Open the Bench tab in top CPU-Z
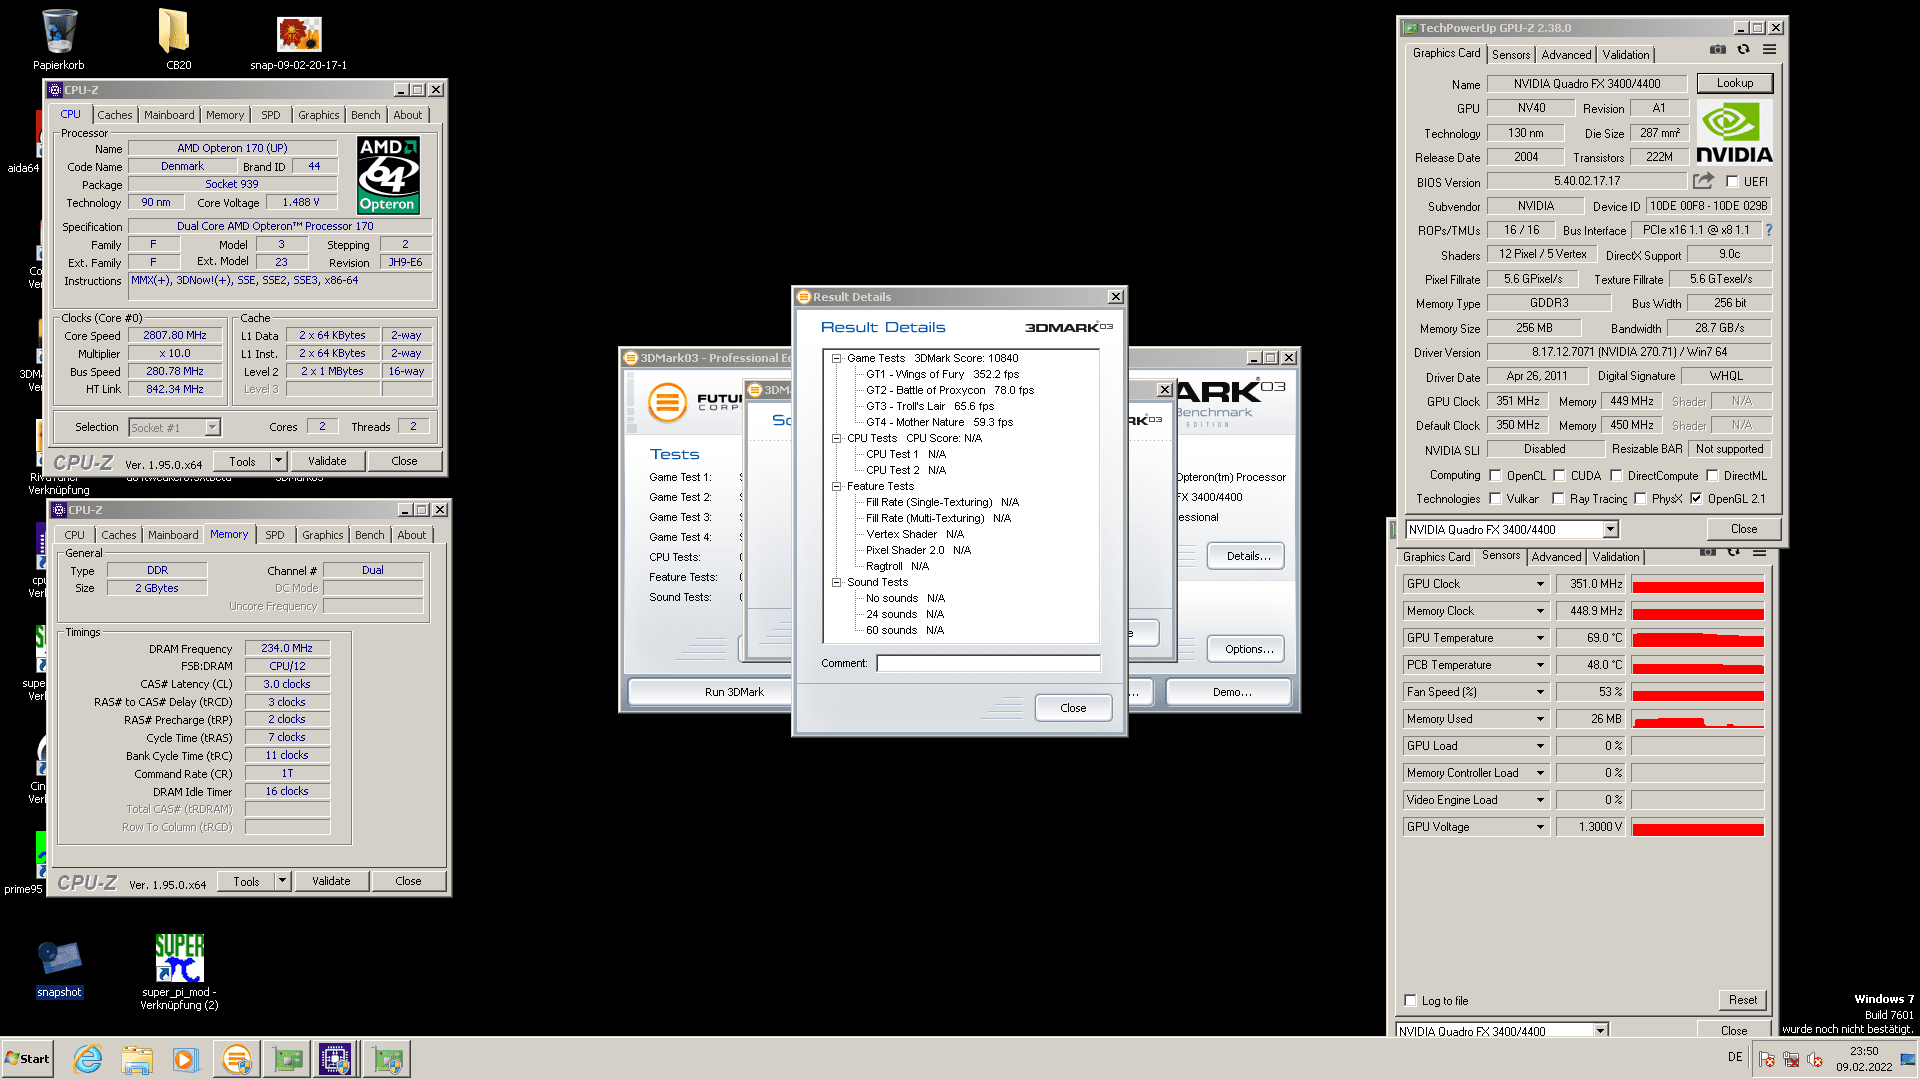 click(365, 115)
